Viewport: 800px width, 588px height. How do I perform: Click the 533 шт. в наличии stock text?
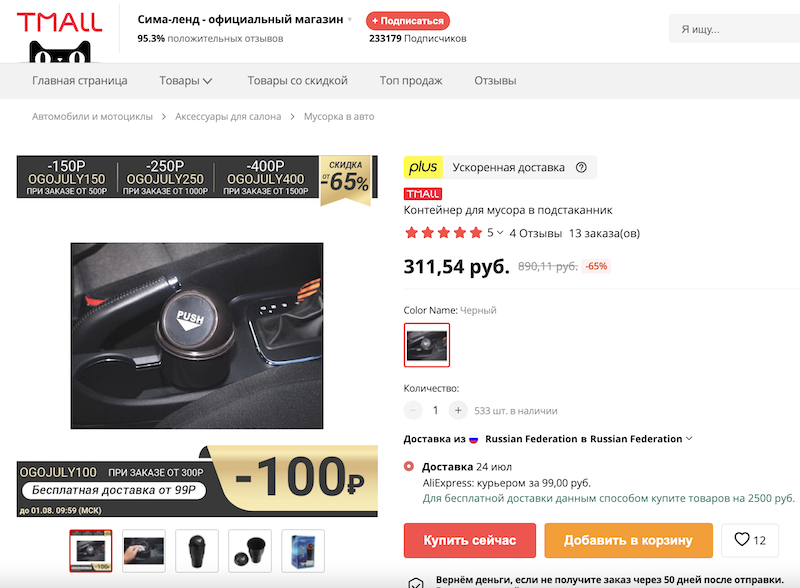(516, 411)
